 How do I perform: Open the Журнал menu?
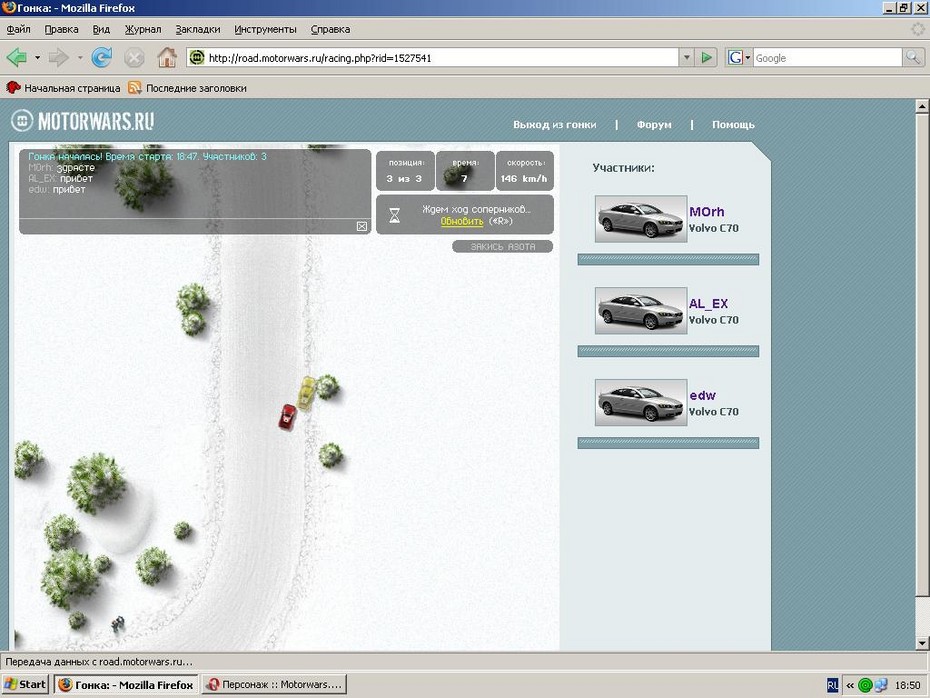(x=142, y=29)
